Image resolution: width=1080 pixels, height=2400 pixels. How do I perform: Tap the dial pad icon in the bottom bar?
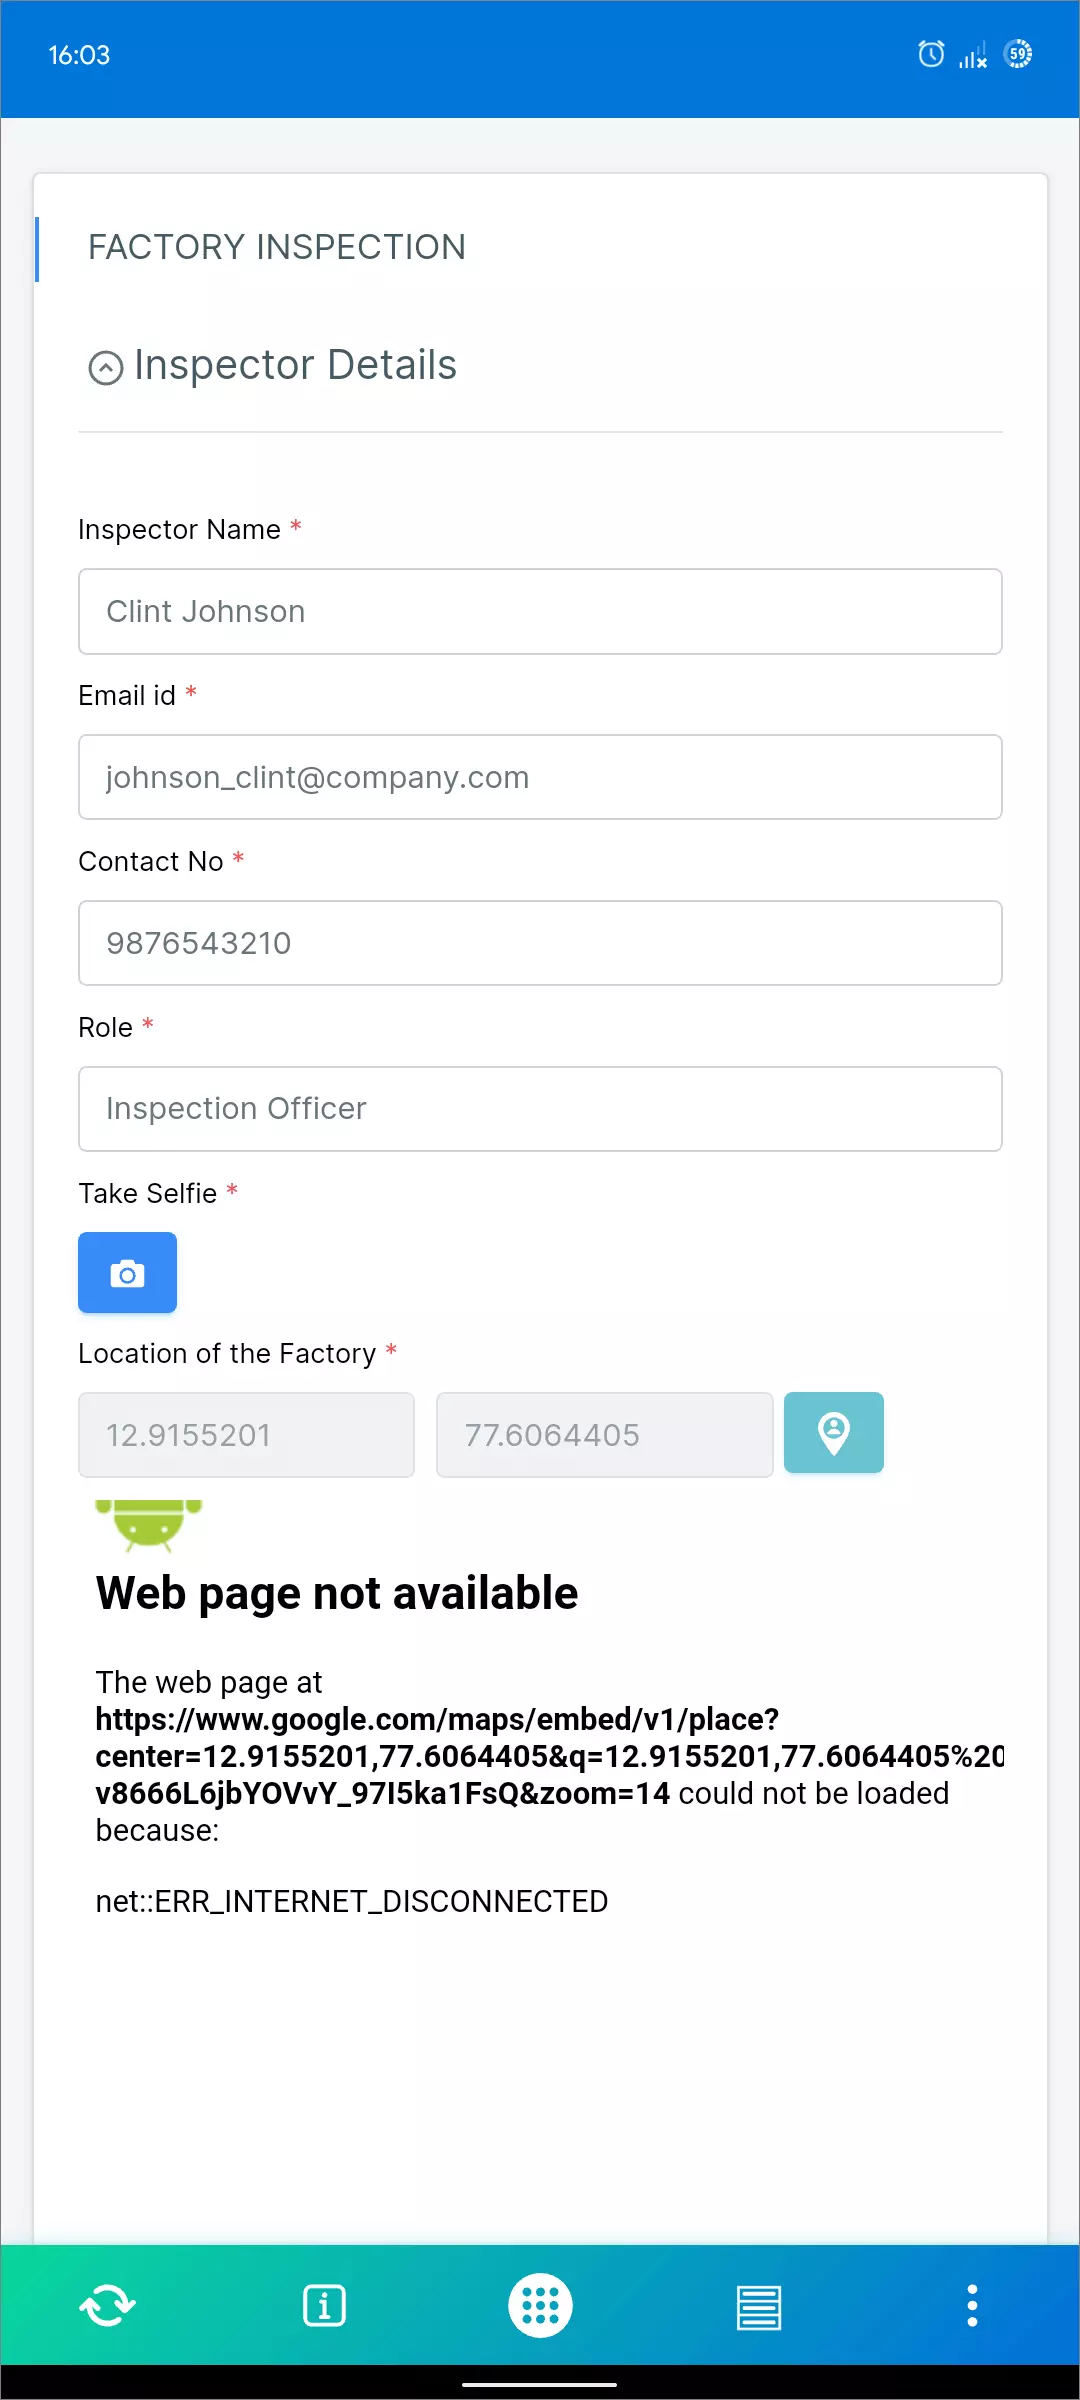tap(540, 2305)
